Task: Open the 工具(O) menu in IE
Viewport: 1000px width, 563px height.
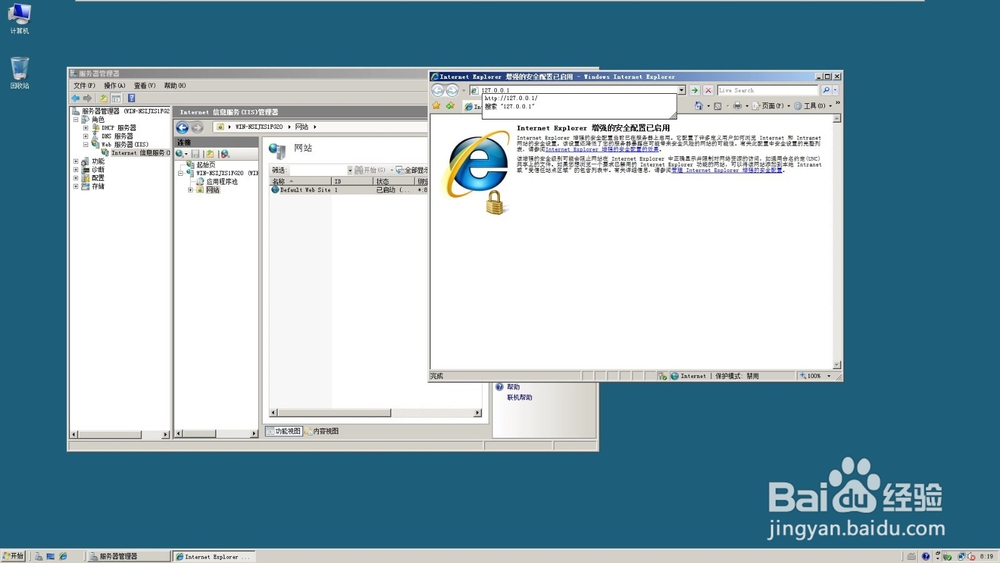Action: click(813, 106)
